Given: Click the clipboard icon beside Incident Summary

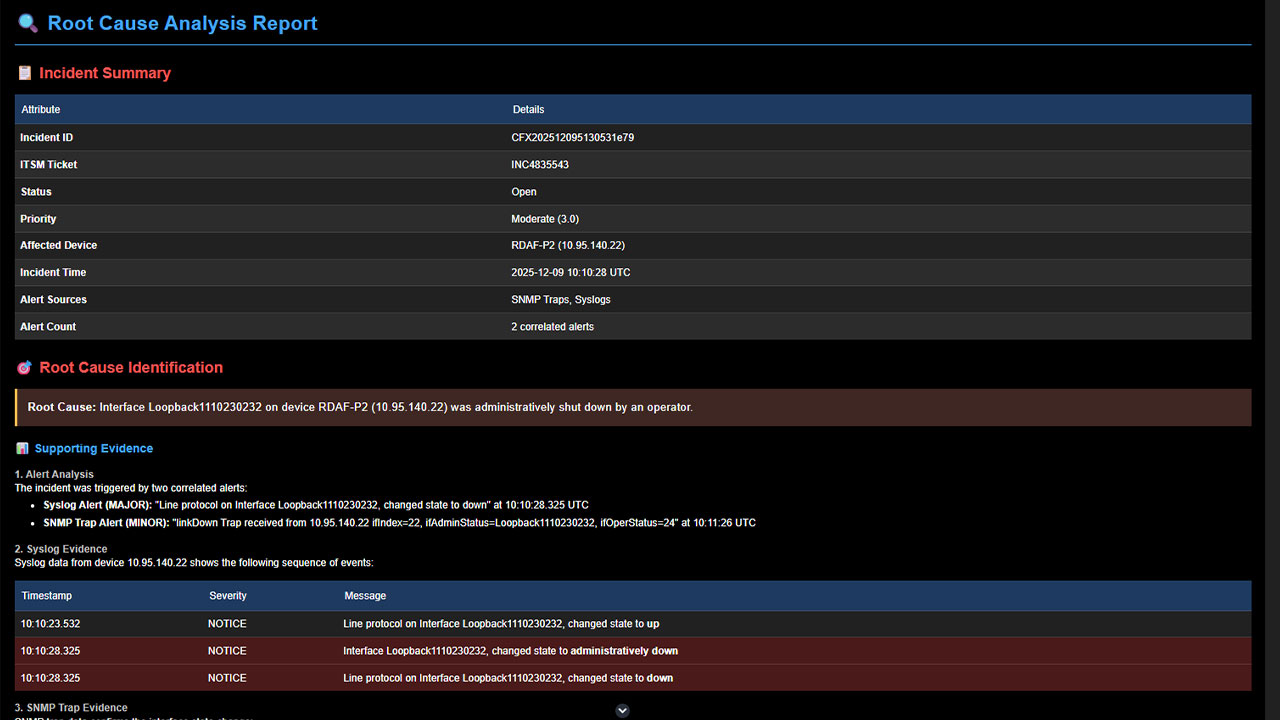Looking at the screenshot, I should [24, 73].
